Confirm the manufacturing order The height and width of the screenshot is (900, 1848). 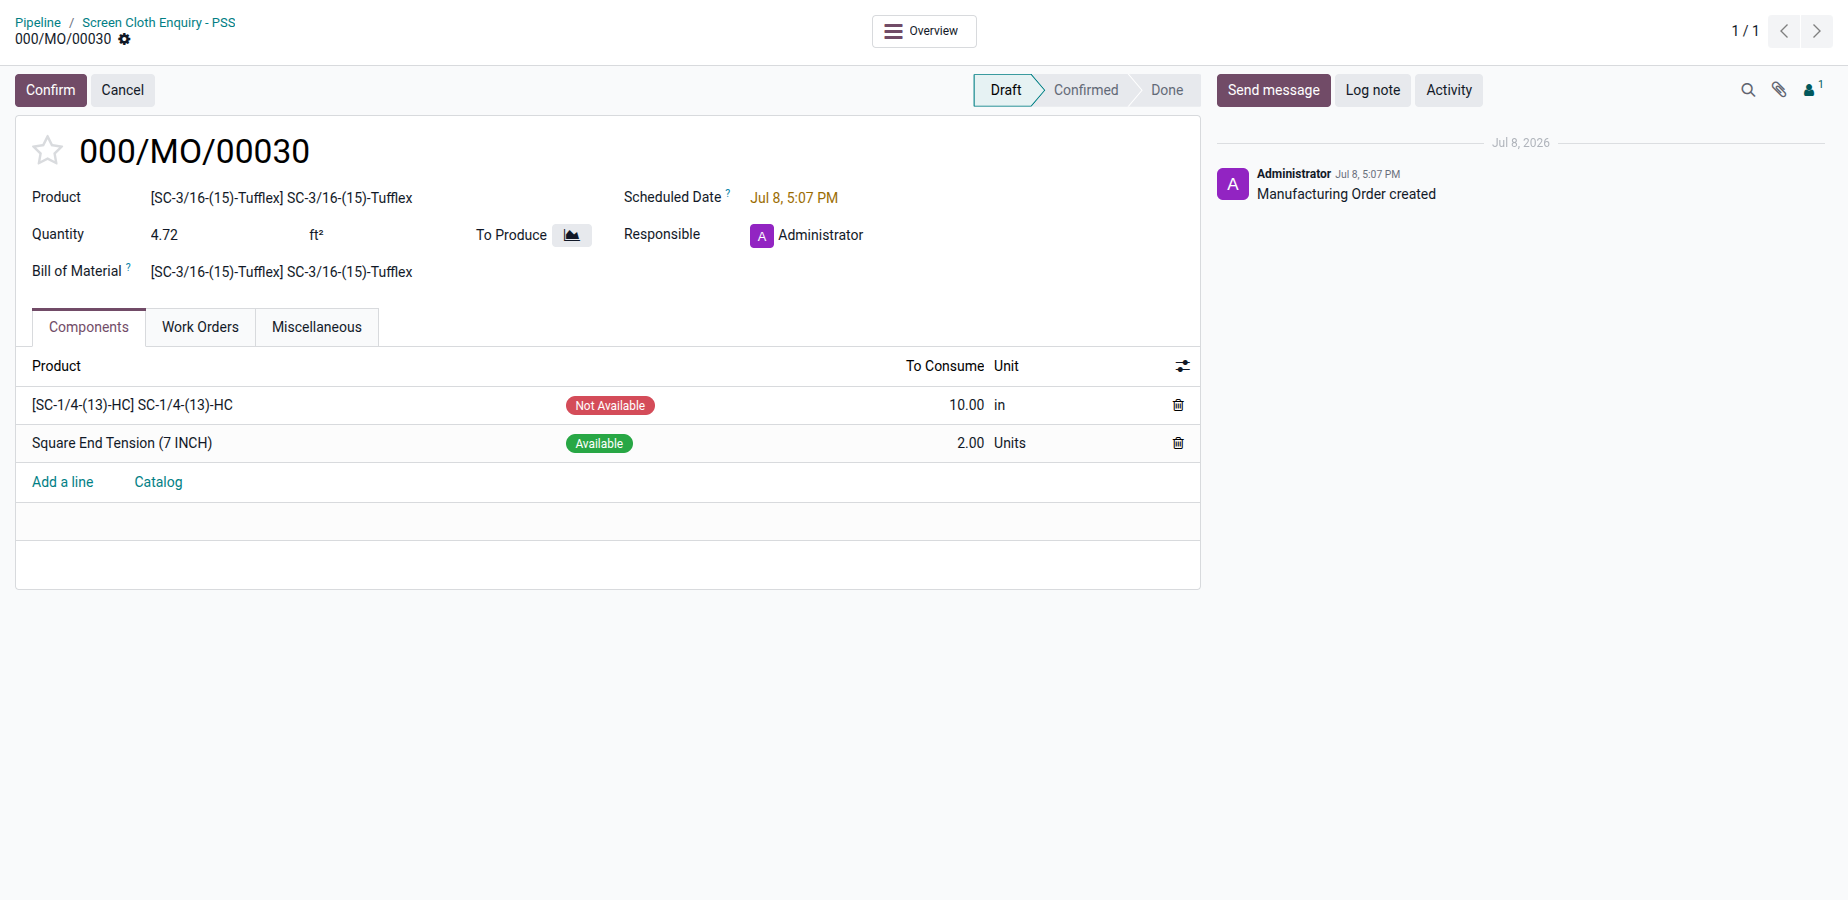point(51,90)
